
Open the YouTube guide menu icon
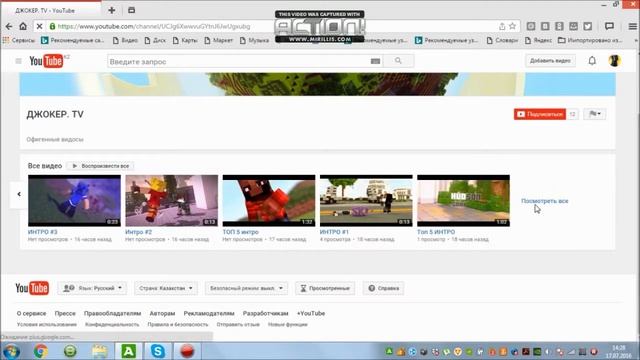tap(18, 61)
